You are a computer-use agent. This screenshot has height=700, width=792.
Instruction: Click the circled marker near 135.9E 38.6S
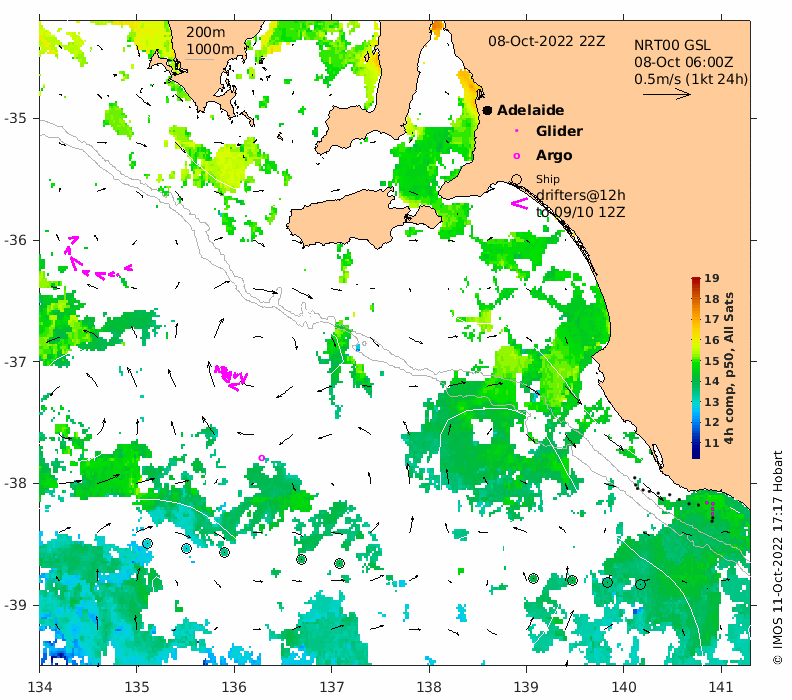click(224, 553)
